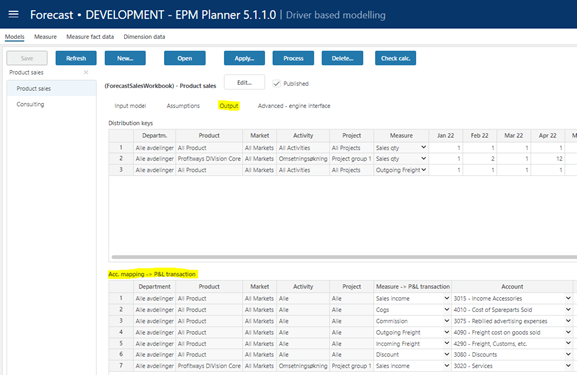
Task: Select the Output tab
Action: [x=229, y=106]
